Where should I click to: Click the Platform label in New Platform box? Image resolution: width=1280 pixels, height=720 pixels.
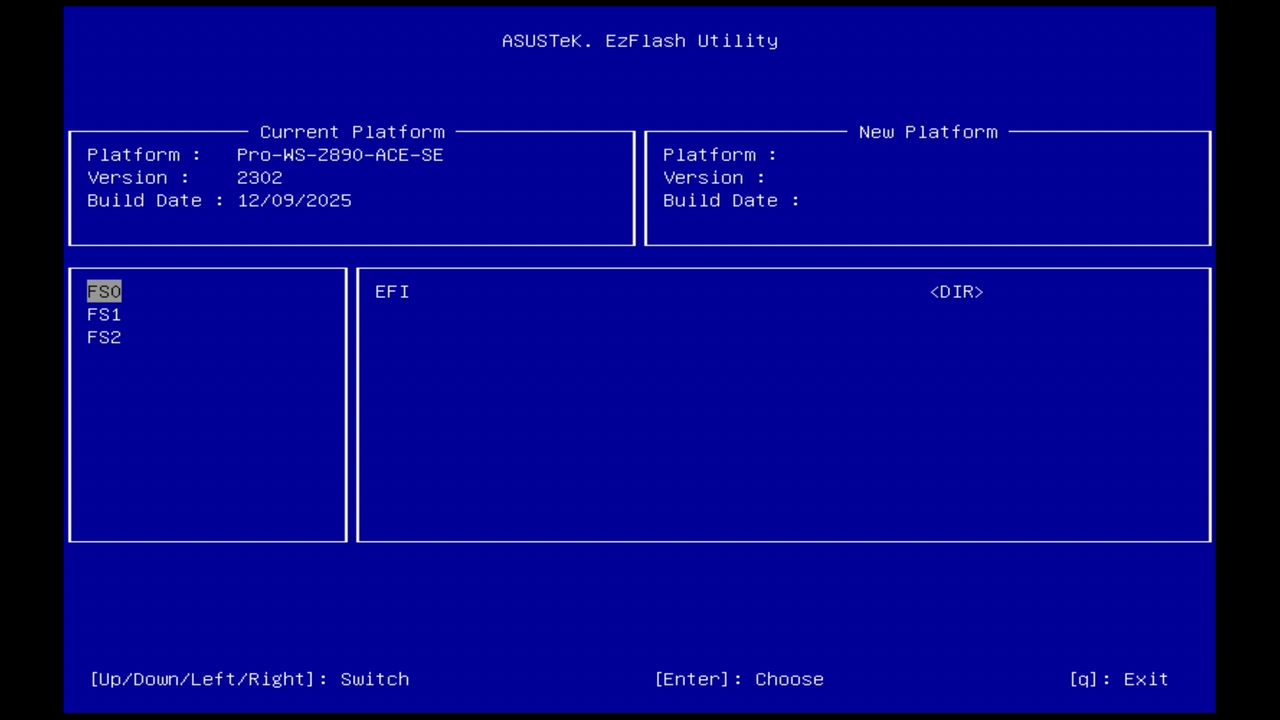709,154
